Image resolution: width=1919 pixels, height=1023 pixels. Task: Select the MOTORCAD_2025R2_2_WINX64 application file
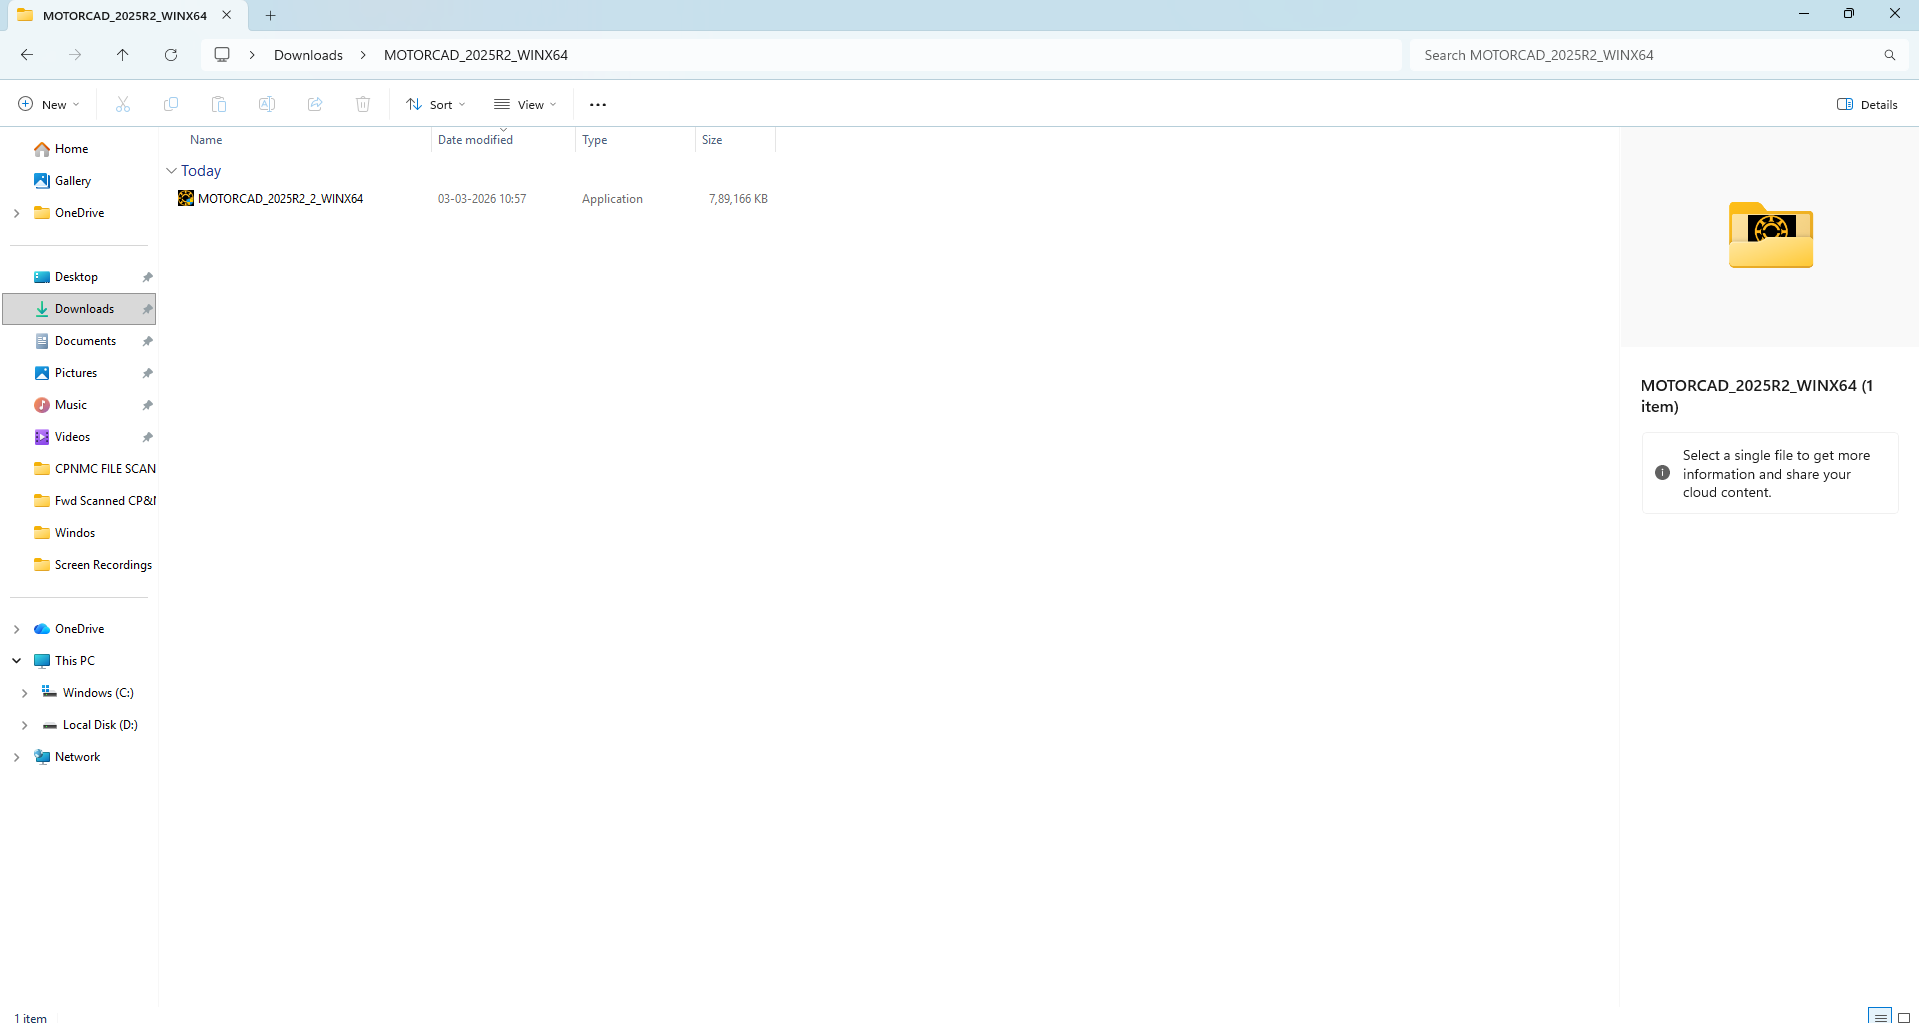point(280,199)
